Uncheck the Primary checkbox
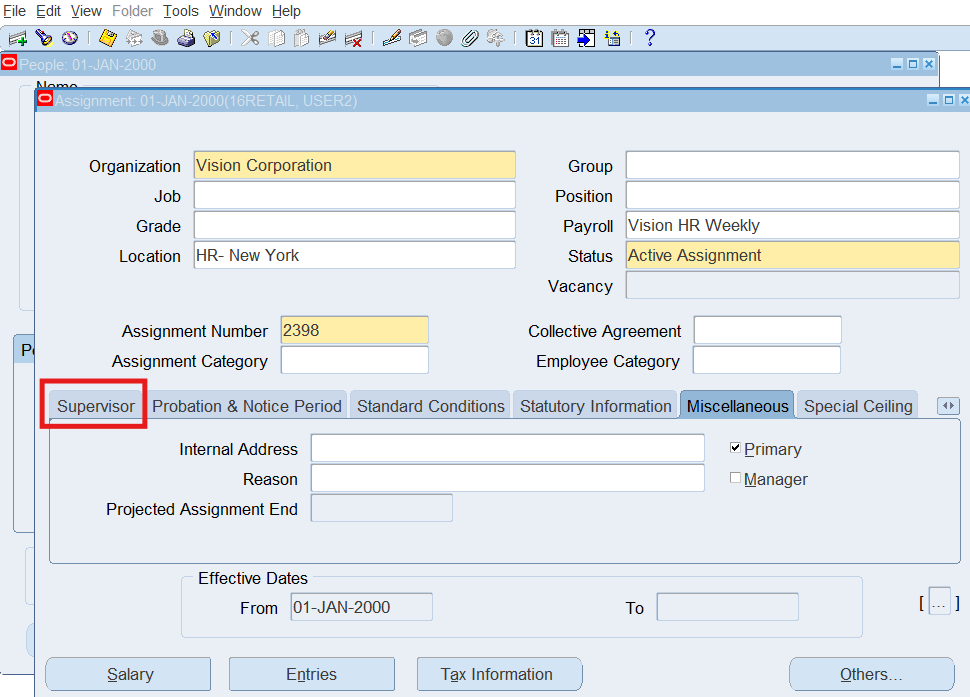 pos(736,448)
